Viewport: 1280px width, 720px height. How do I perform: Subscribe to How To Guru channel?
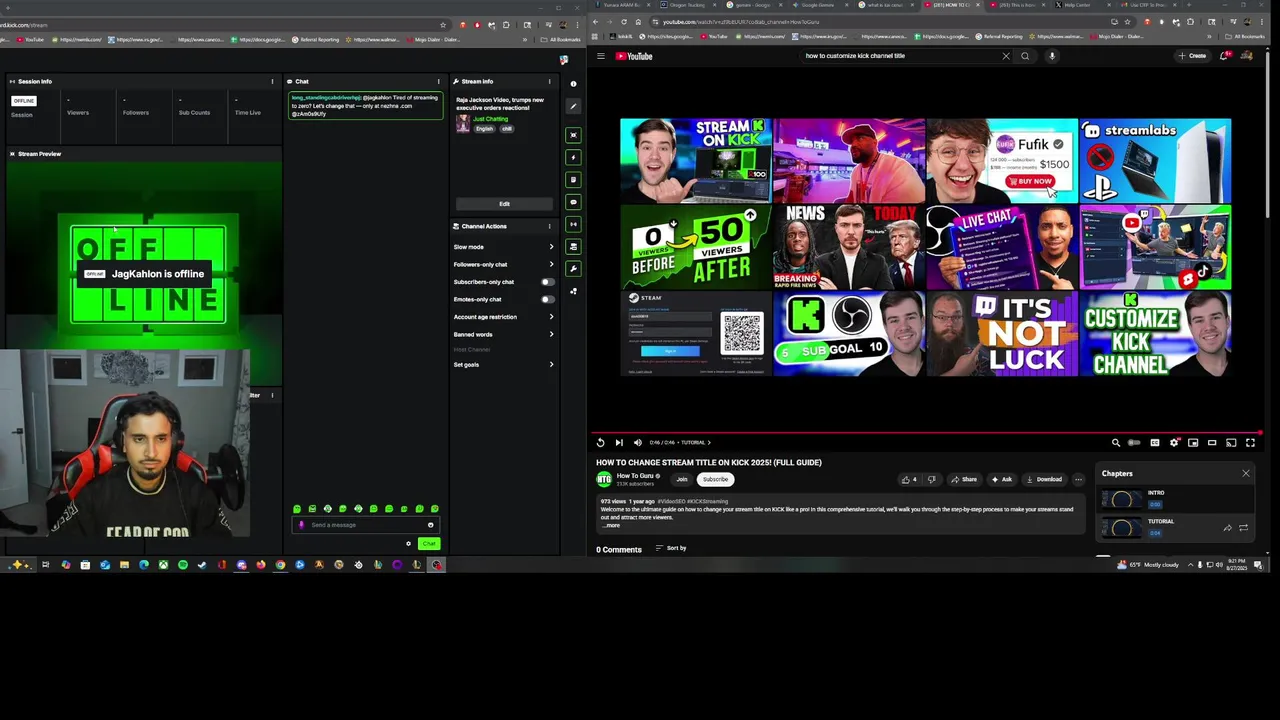pyautogui.click(x=715, y=479)
